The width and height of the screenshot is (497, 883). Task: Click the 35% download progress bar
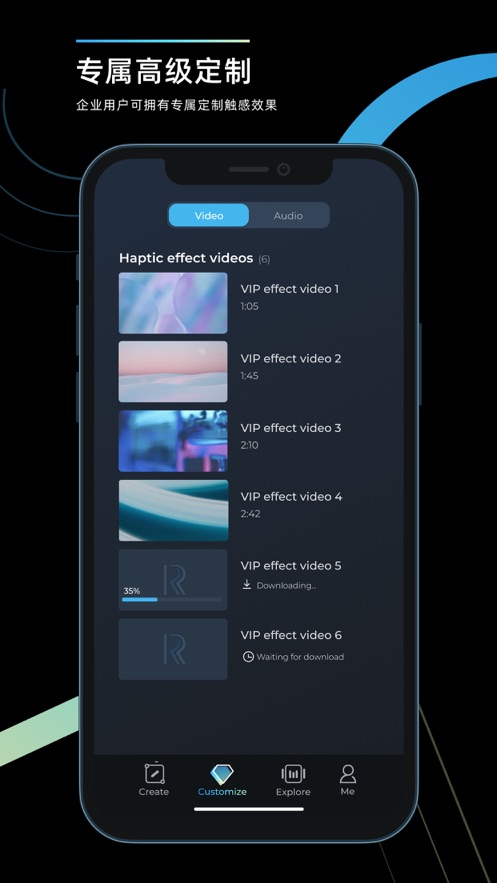(x=172, y=600)
